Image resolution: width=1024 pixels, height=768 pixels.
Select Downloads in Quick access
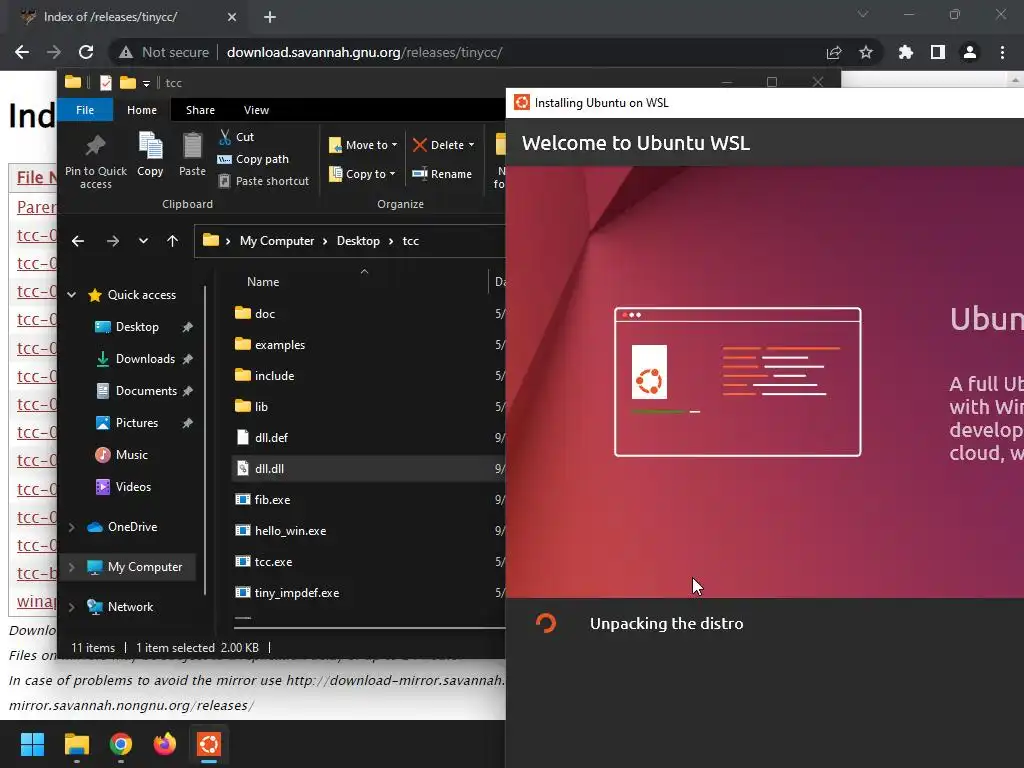tap(145, 359)
